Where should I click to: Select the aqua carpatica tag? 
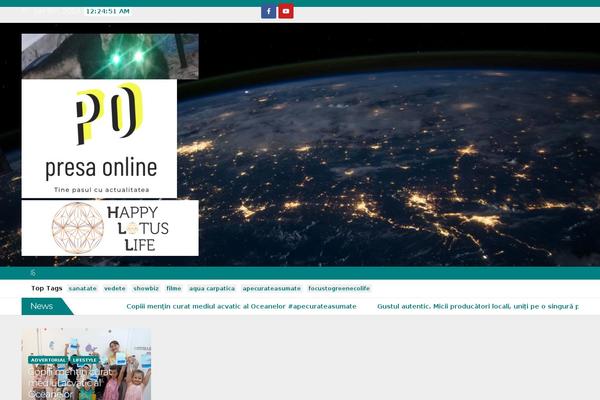coord(212,288)
